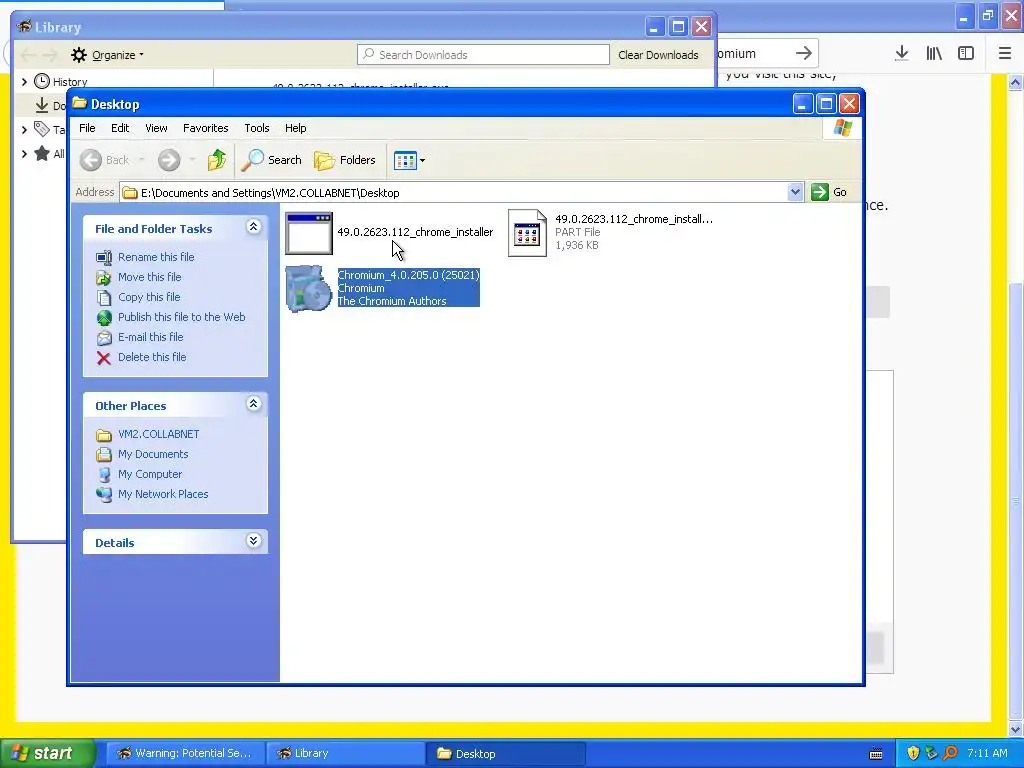Open Firefox library bookshelf icon
The width and height of the screenshot is (1024, 768).
[x=934, y=54]
